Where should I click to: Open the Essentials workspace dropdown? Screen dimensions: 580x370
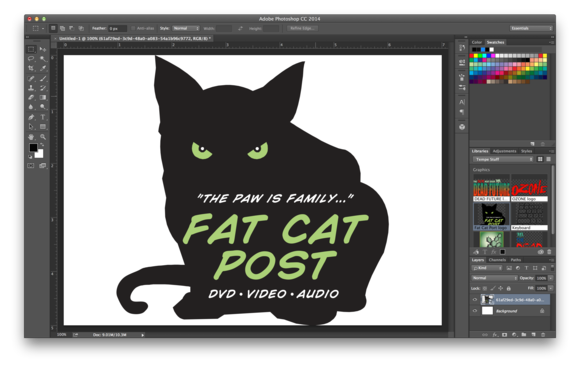click(x=531, y=28)
